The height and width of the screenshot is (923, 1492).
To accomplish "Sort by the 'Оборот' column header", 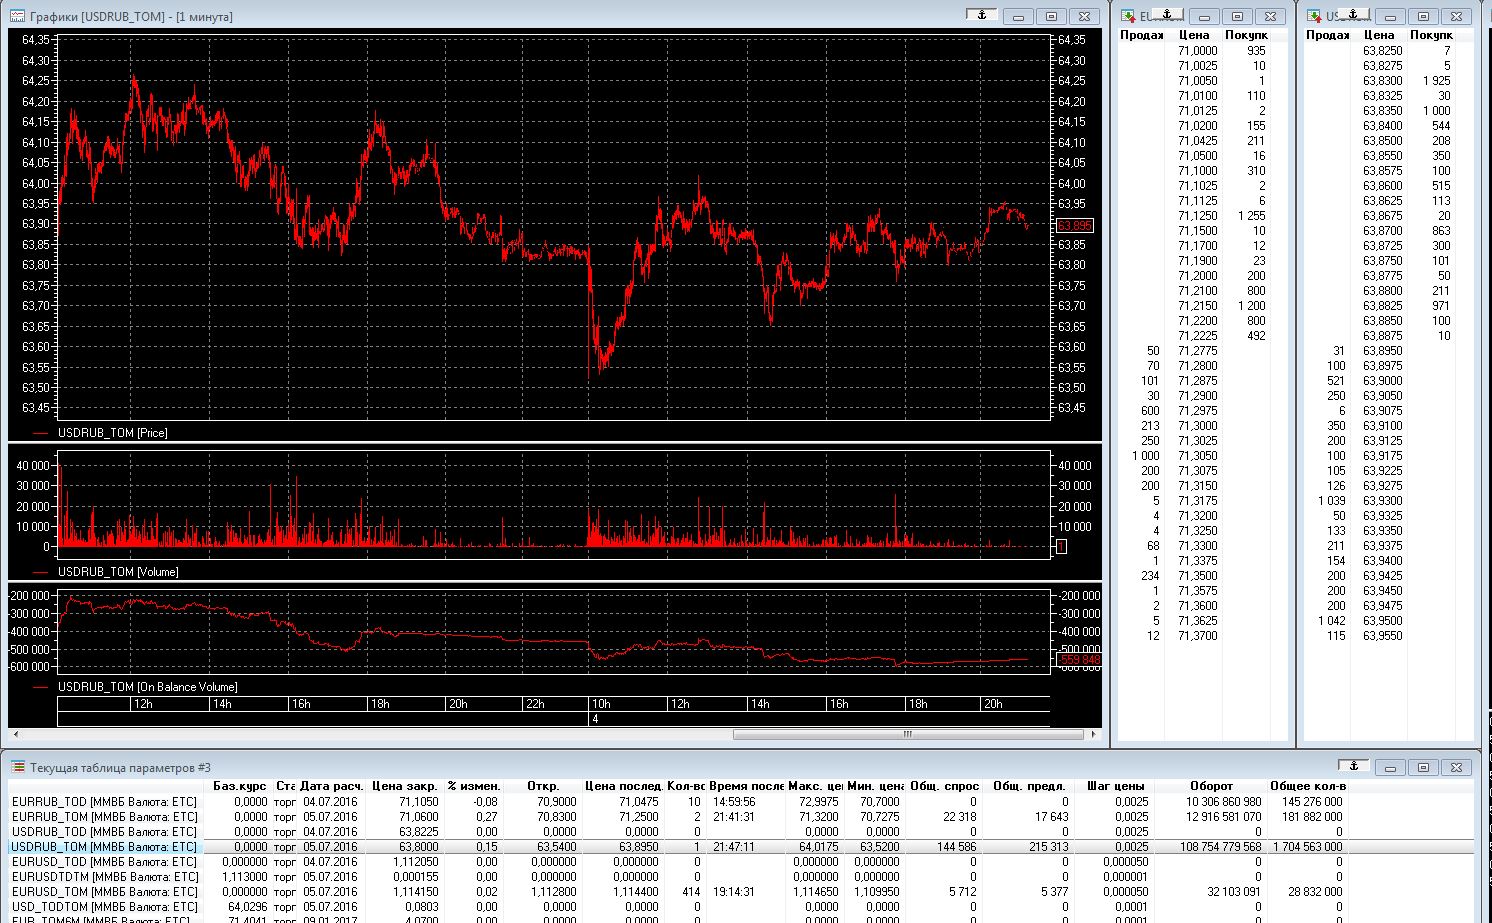I will (1211, 786).
